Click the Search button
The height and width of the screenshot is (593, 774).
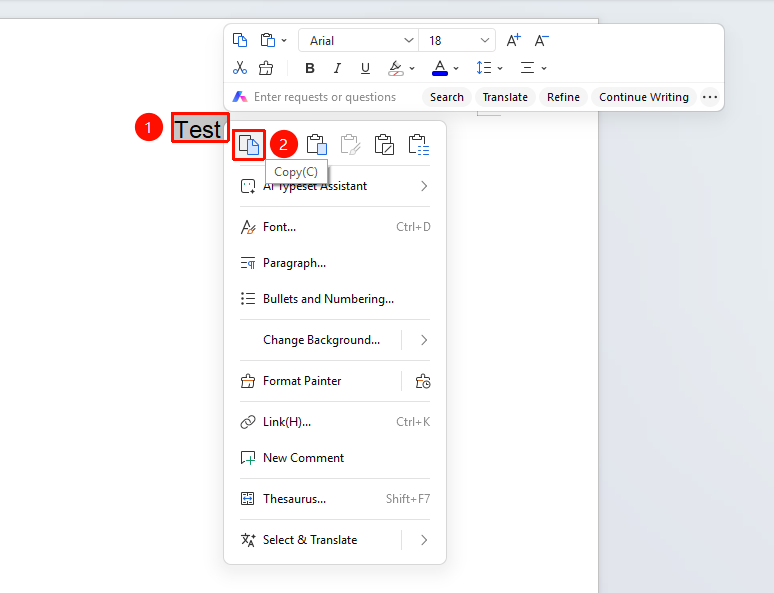click(447, 97)
